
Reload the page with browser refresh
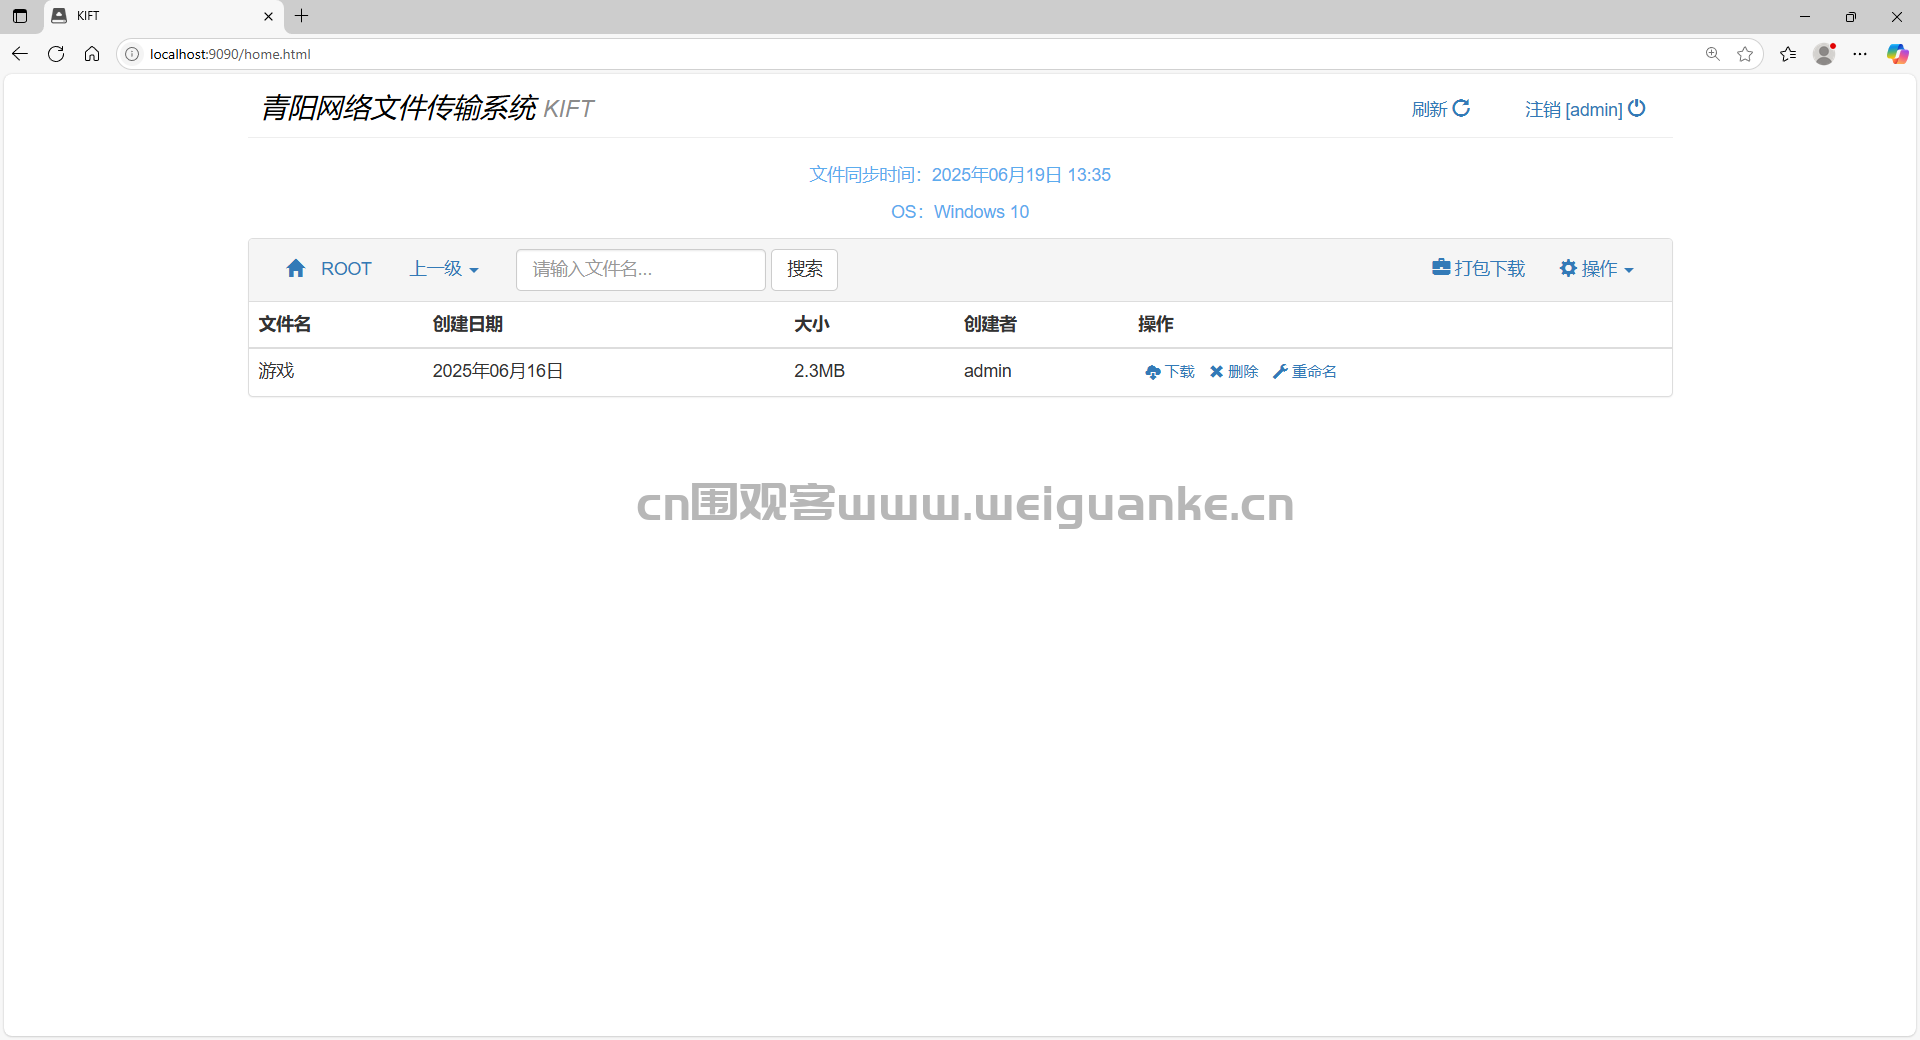(56, 54)
